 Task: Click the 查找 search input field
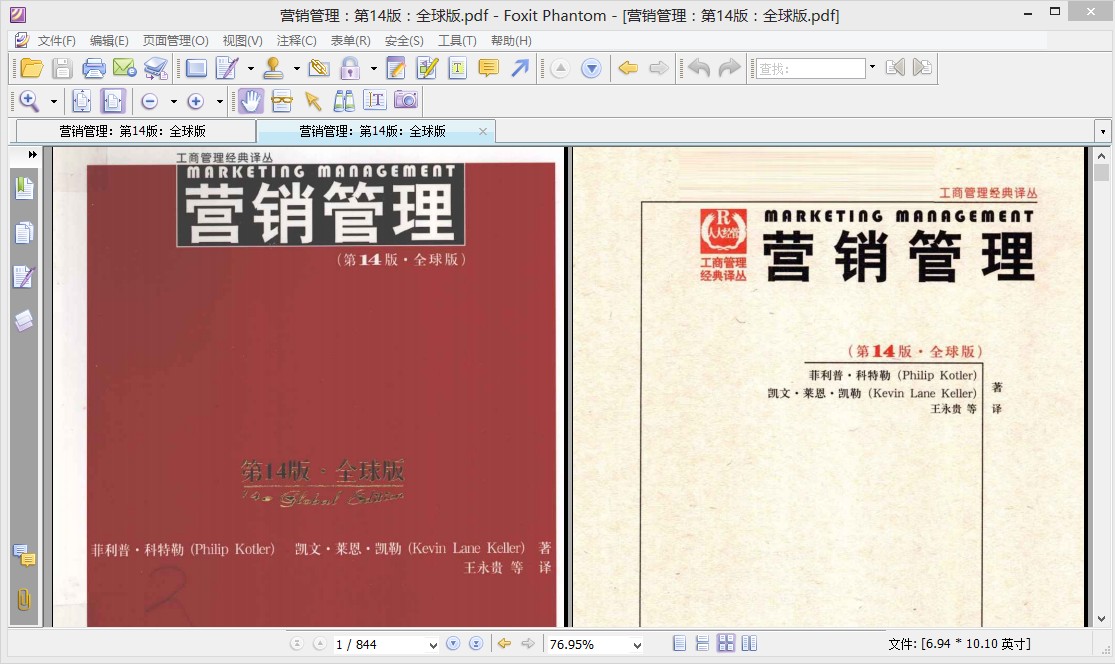(810, 68)
